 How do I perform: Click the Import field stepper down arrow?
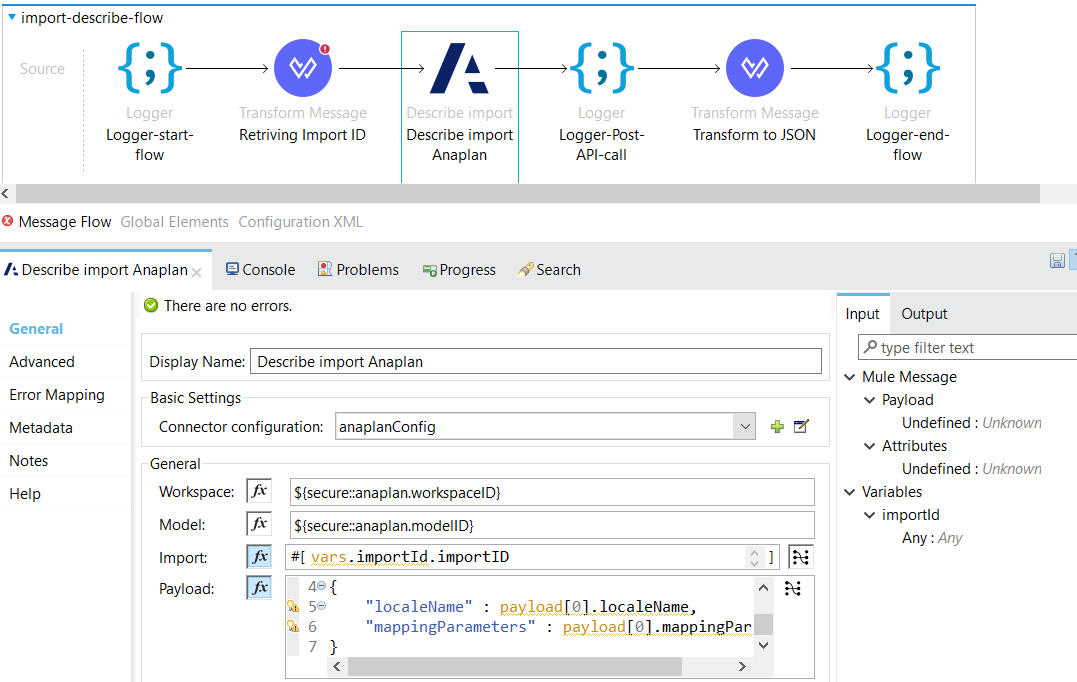(x=754, y=563)
